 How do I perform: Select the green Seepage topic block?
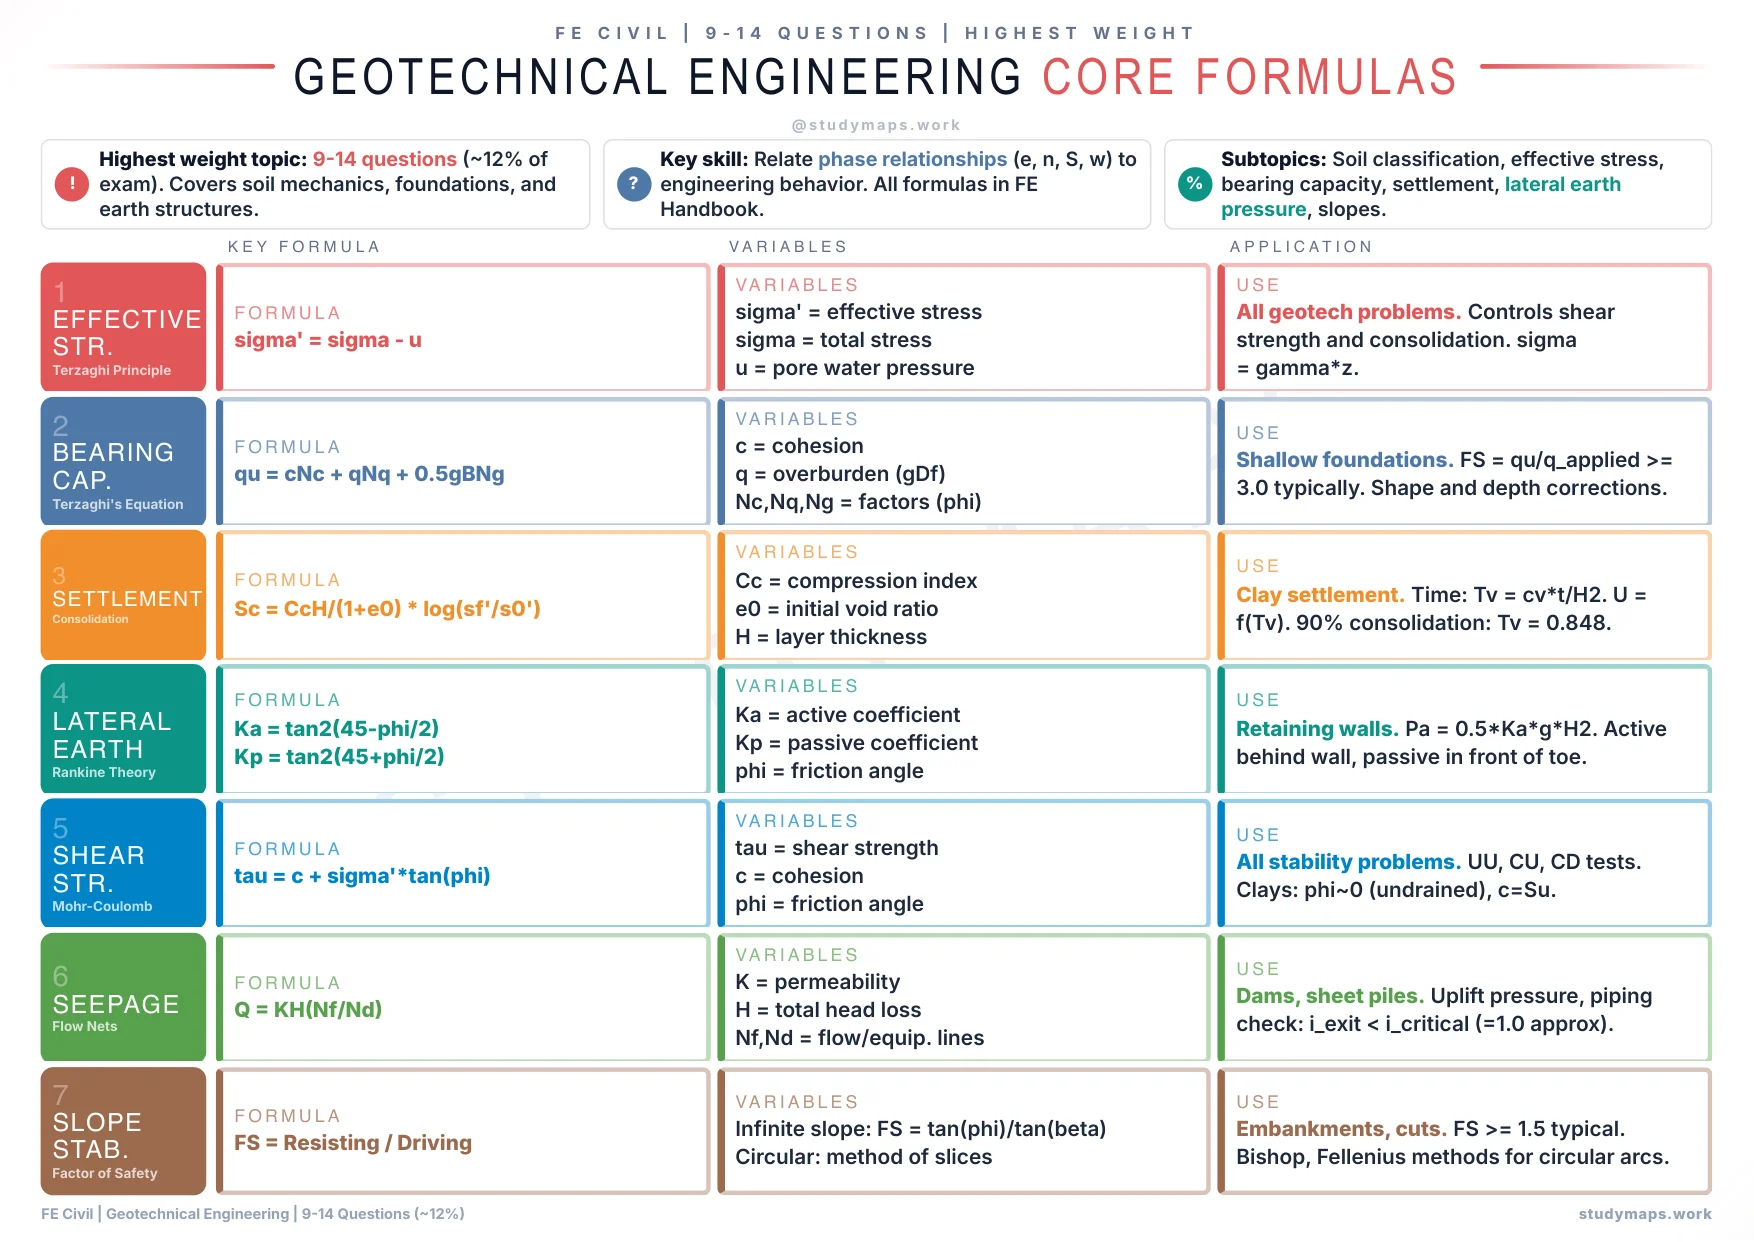coord(123,997)
